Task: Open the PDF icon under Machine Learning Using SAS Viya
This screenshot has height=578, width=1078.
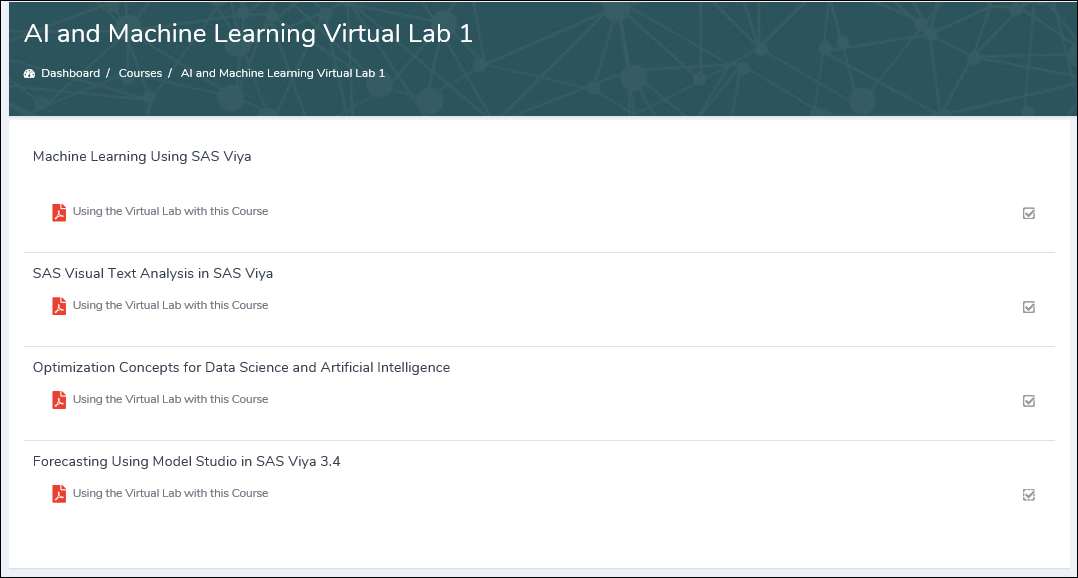Action: [59, 212]
